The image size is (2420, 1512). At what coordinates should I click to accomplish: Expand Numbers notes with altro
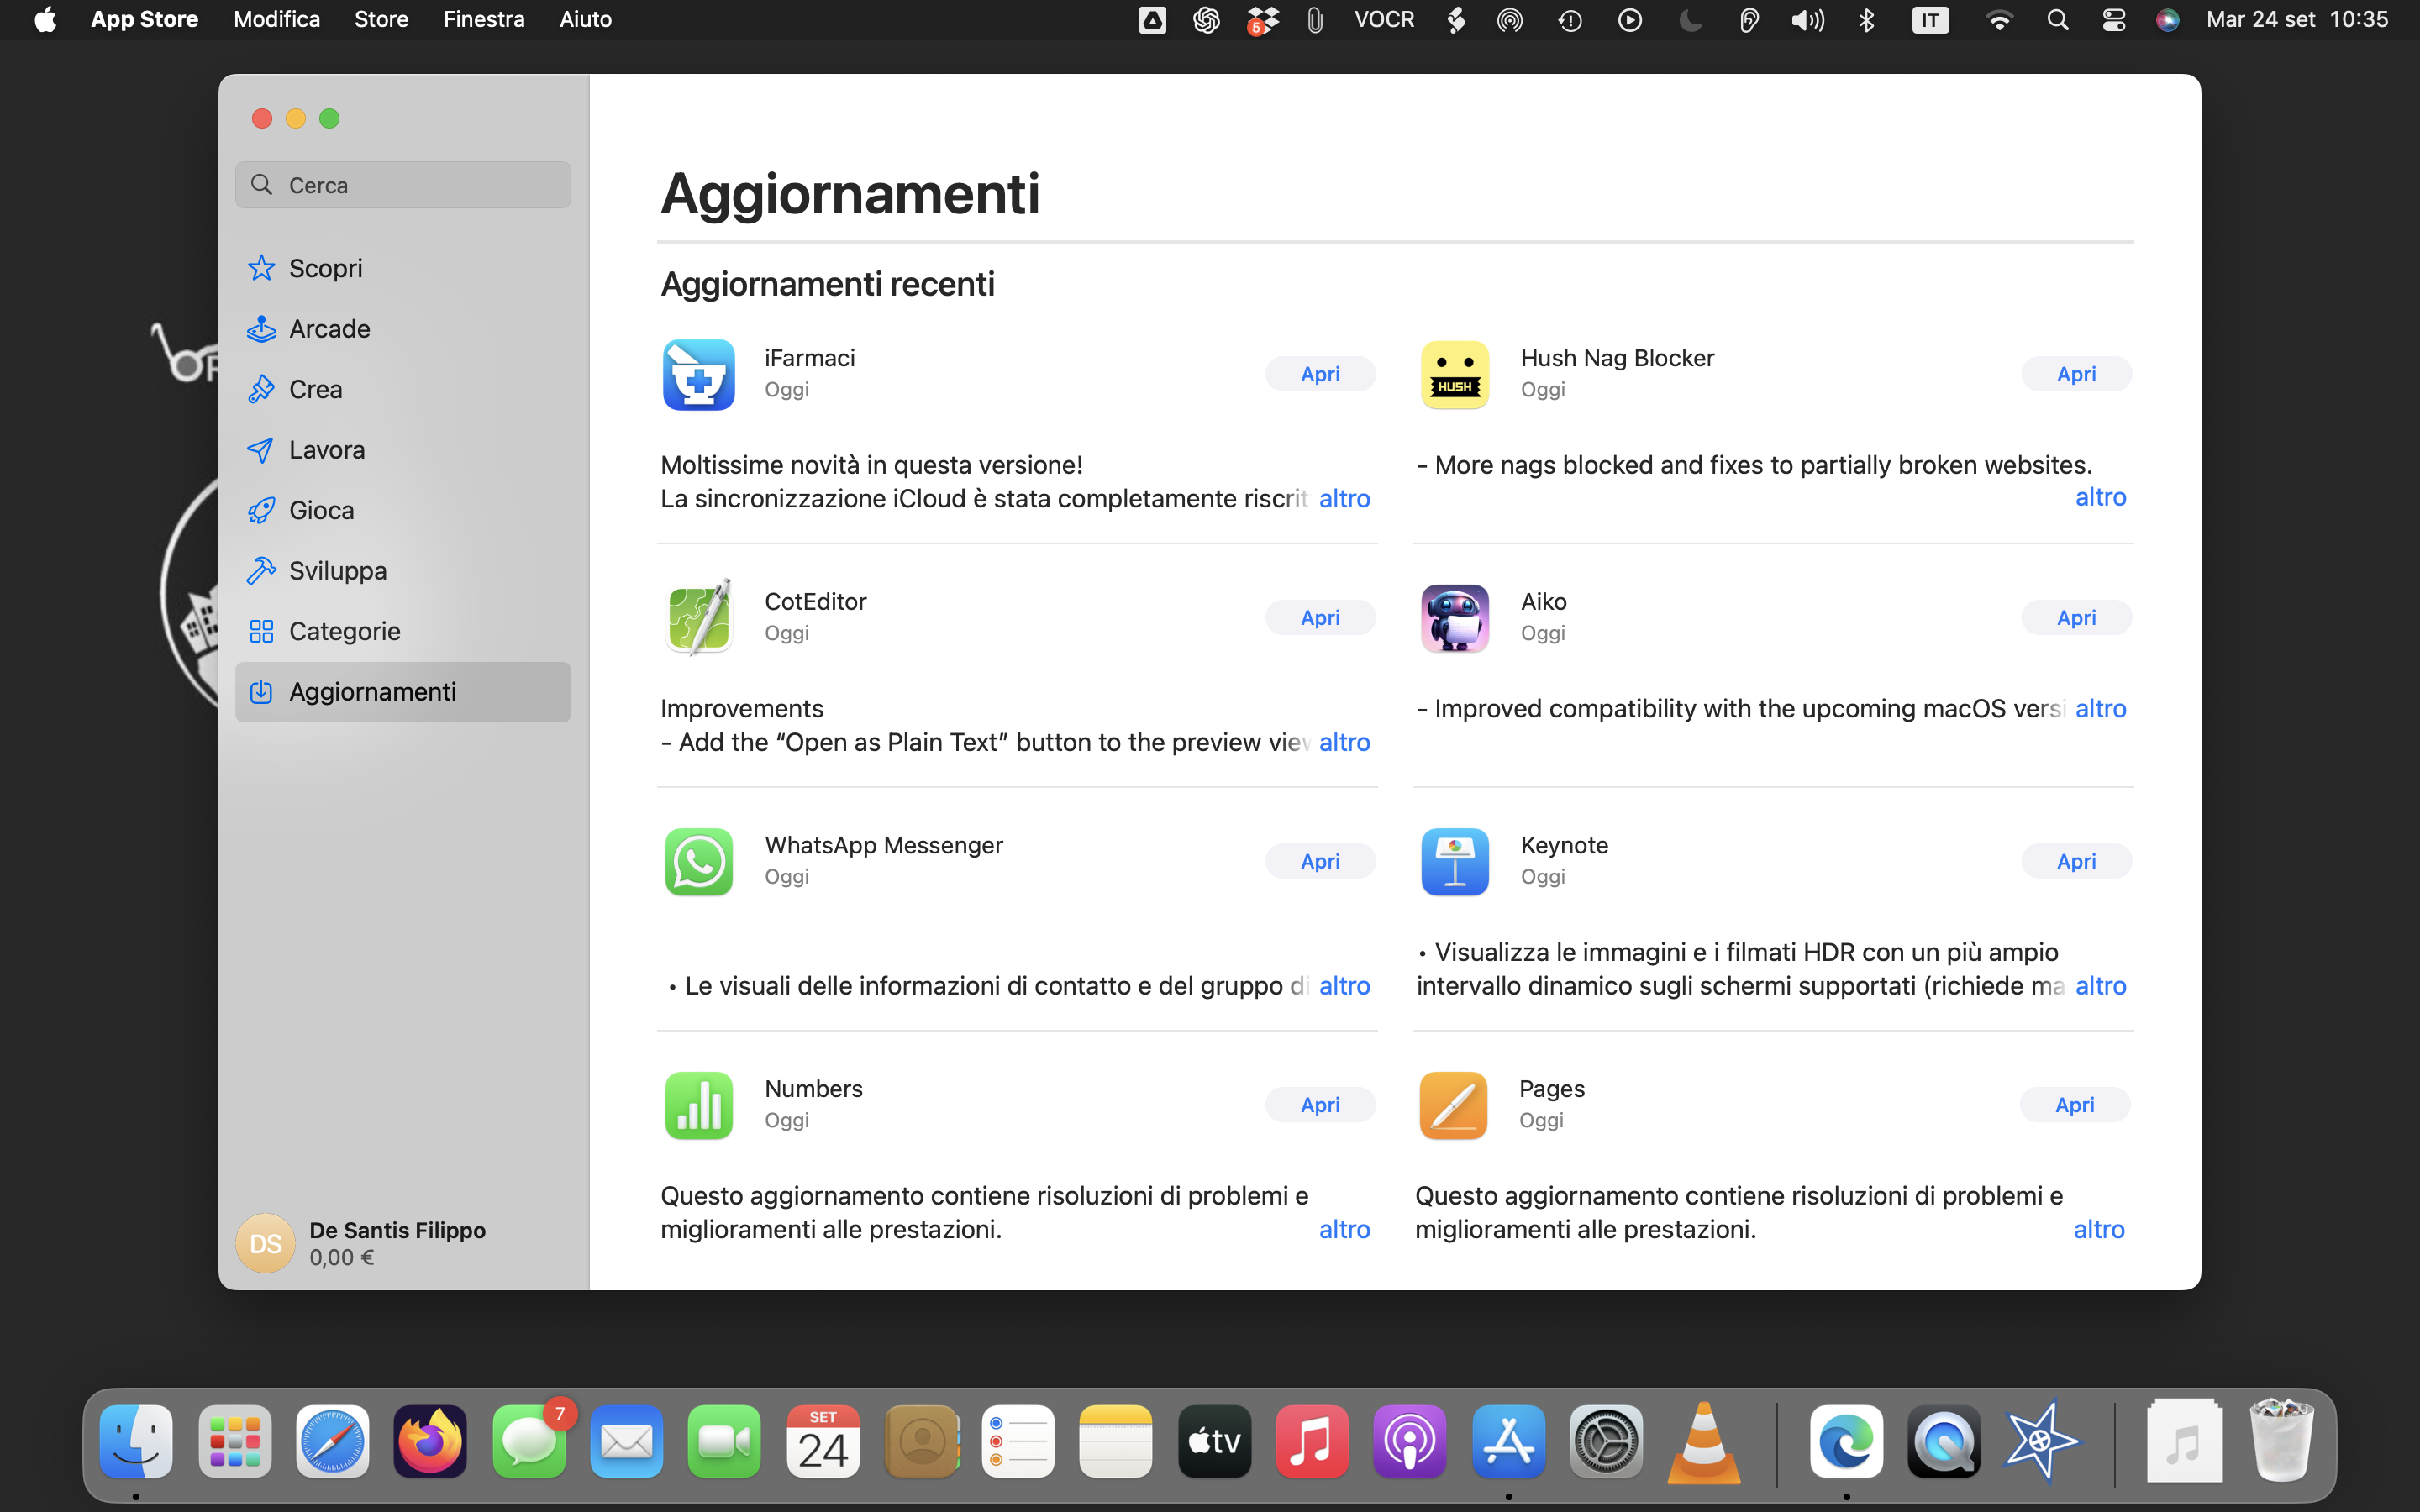1344,1229
